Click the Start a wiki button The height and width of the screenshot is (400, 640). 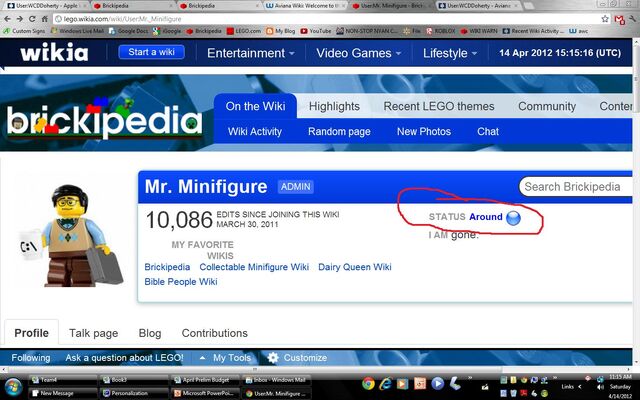[x=151, y=52]
